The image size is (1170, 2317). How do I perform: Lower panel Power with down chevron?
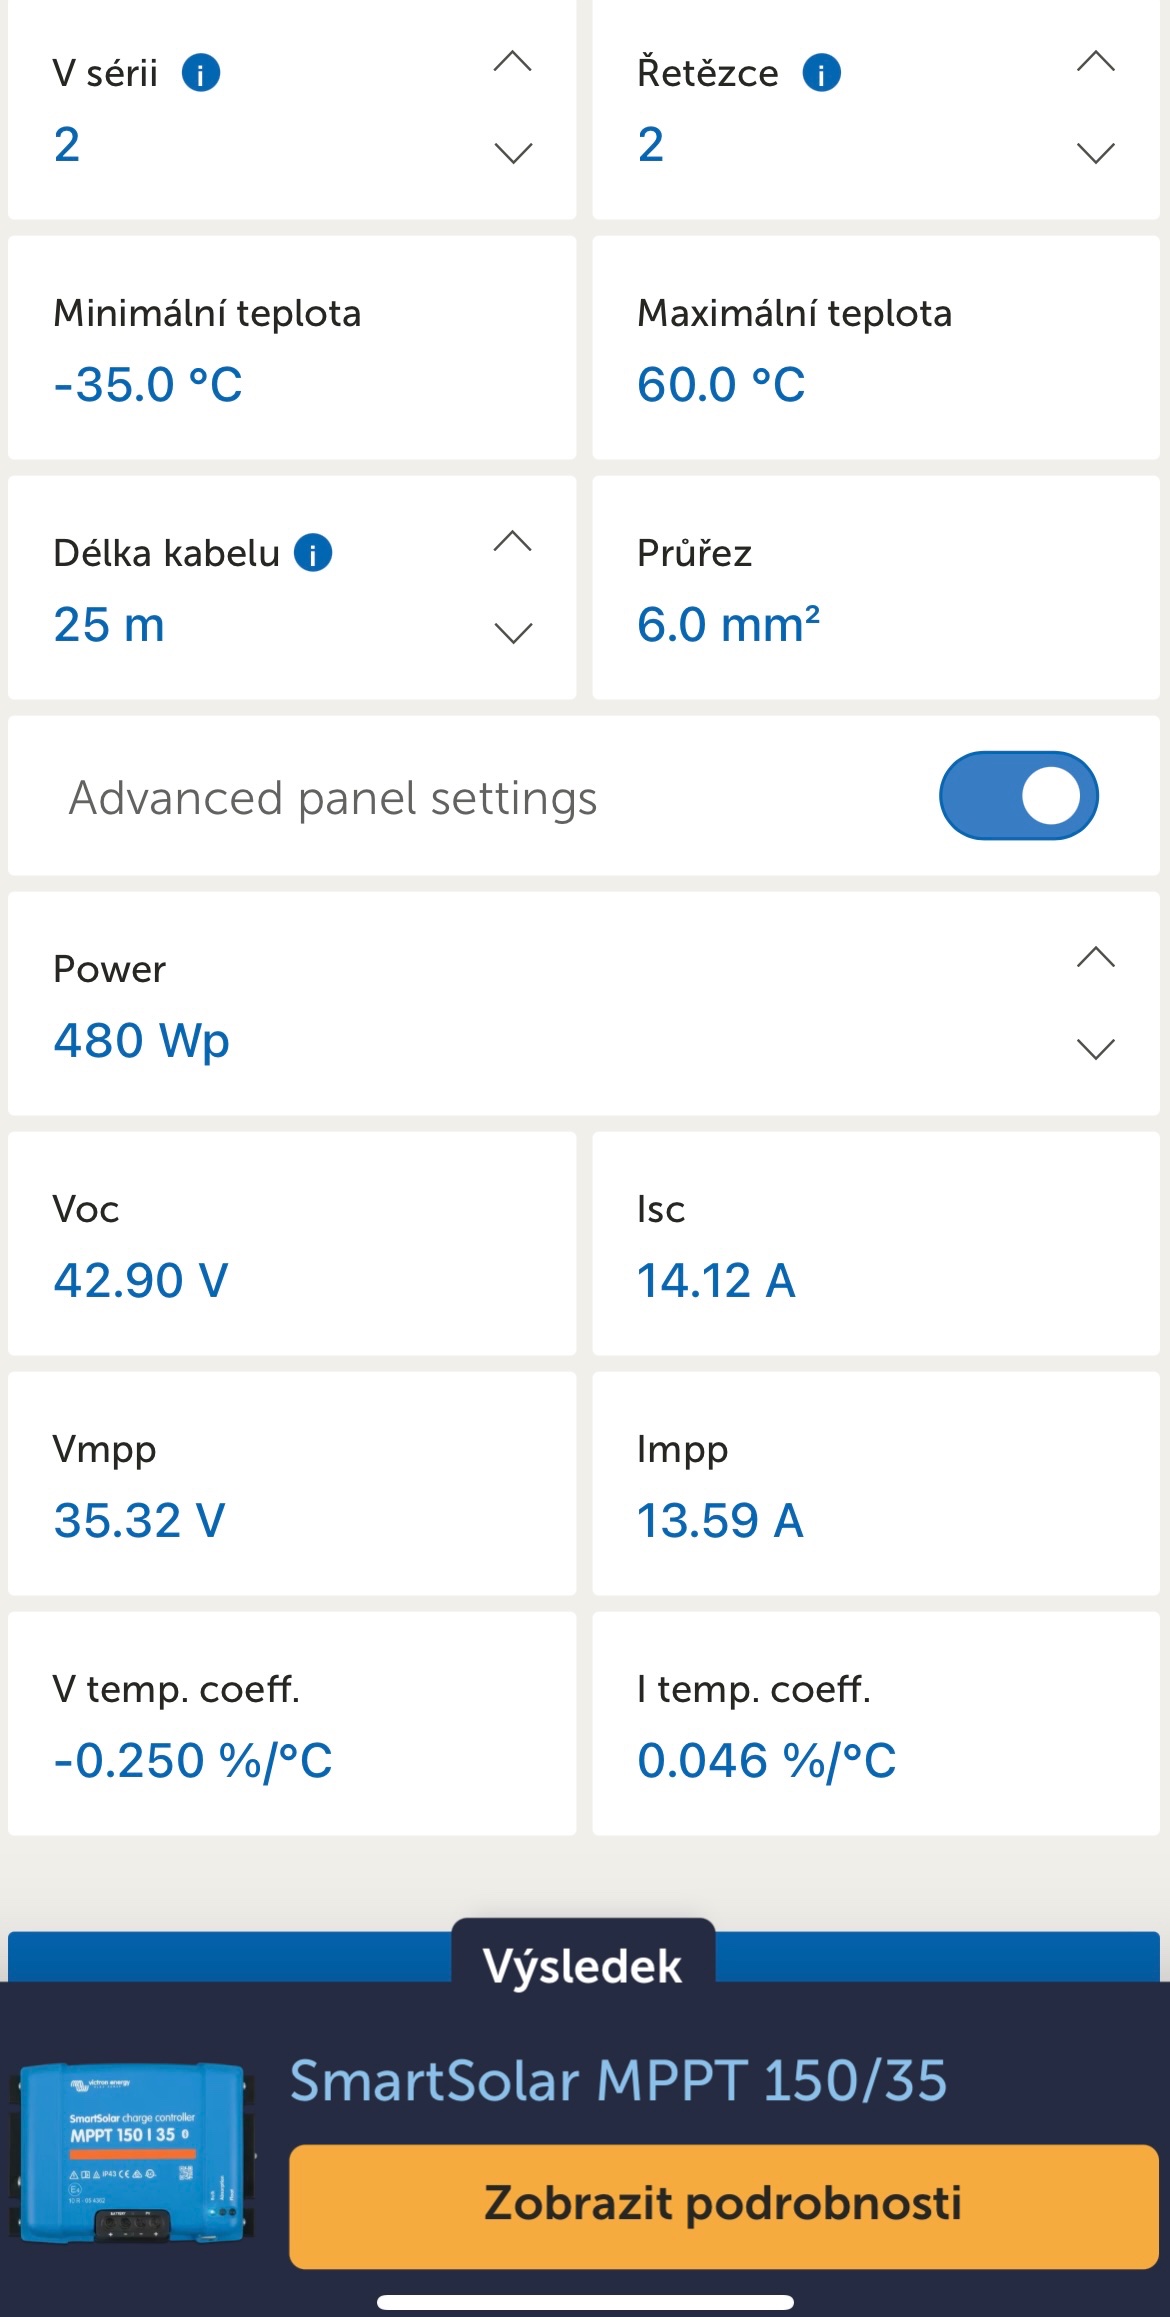pyautogui.click(x=1096, y=1049)
